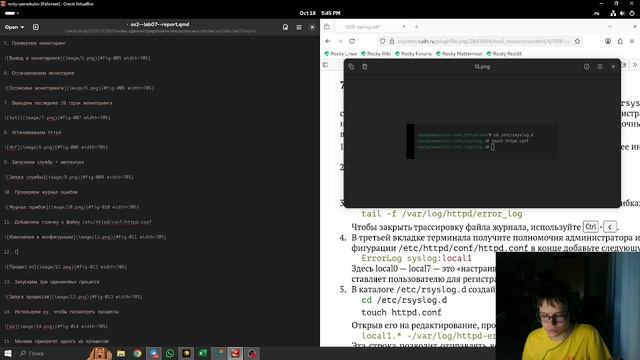Open text editor hamburger menu
The image size is (640, 360).
pyautogui.click(x=299, y=27)
